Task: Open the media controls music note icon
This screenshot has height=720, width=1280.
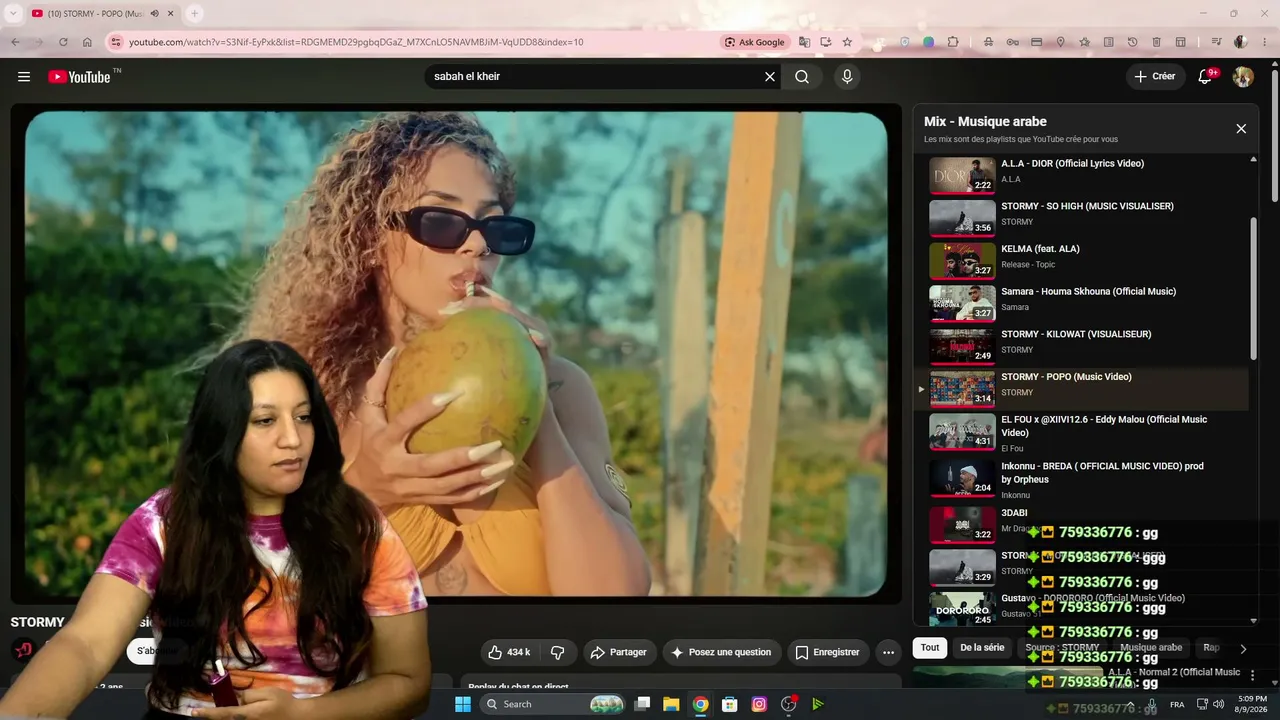Action: [x=1216, y=42]
